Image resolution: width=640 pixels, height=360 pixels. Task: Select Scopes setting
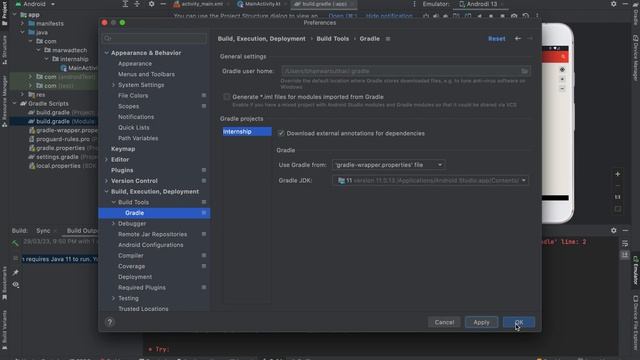click(129, 106)
